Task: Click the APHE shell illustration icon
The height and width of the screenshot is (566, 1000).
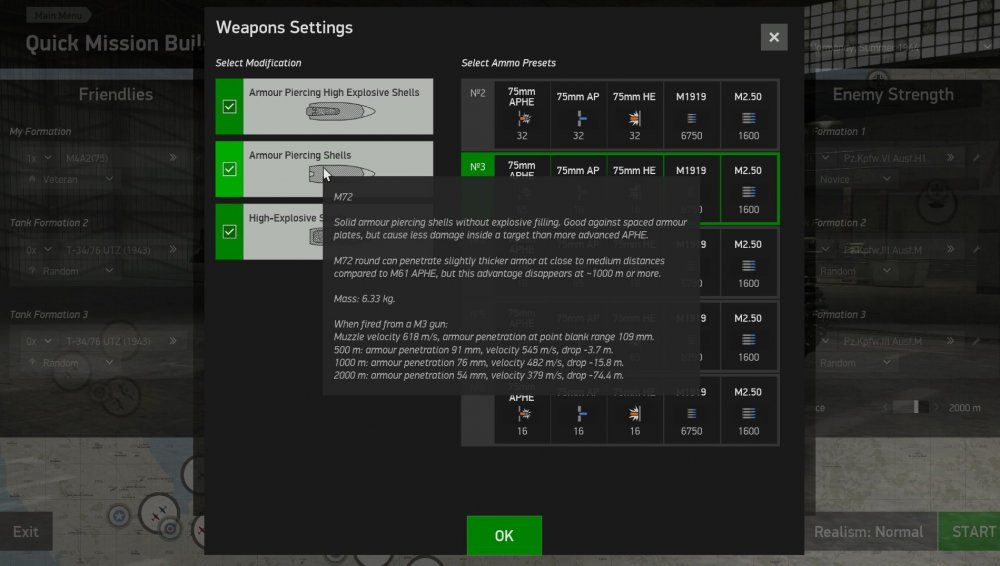Action: coord(340,112)
